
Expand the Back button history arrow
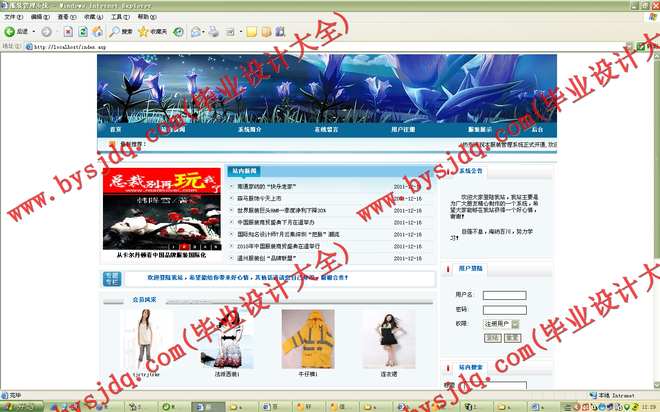point(32,32)
